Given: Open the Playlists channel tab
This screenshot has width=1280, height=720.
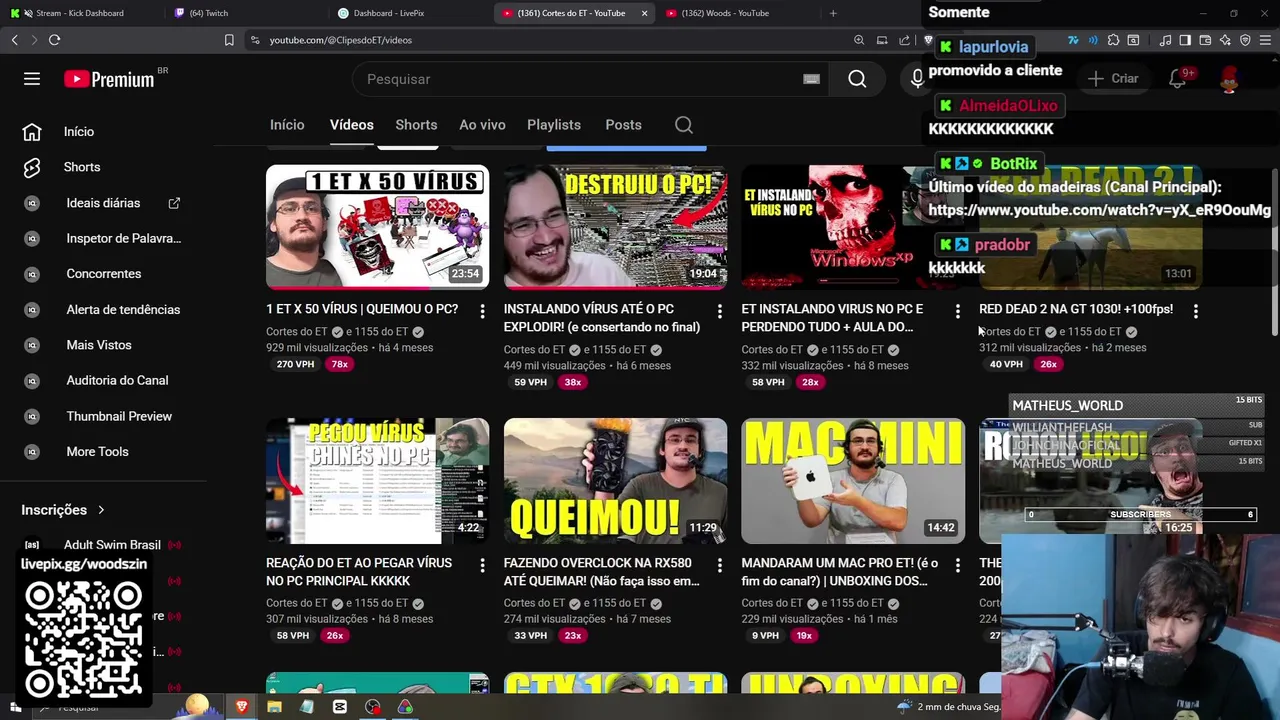Looking at the screenshot, I should [554, 125].
